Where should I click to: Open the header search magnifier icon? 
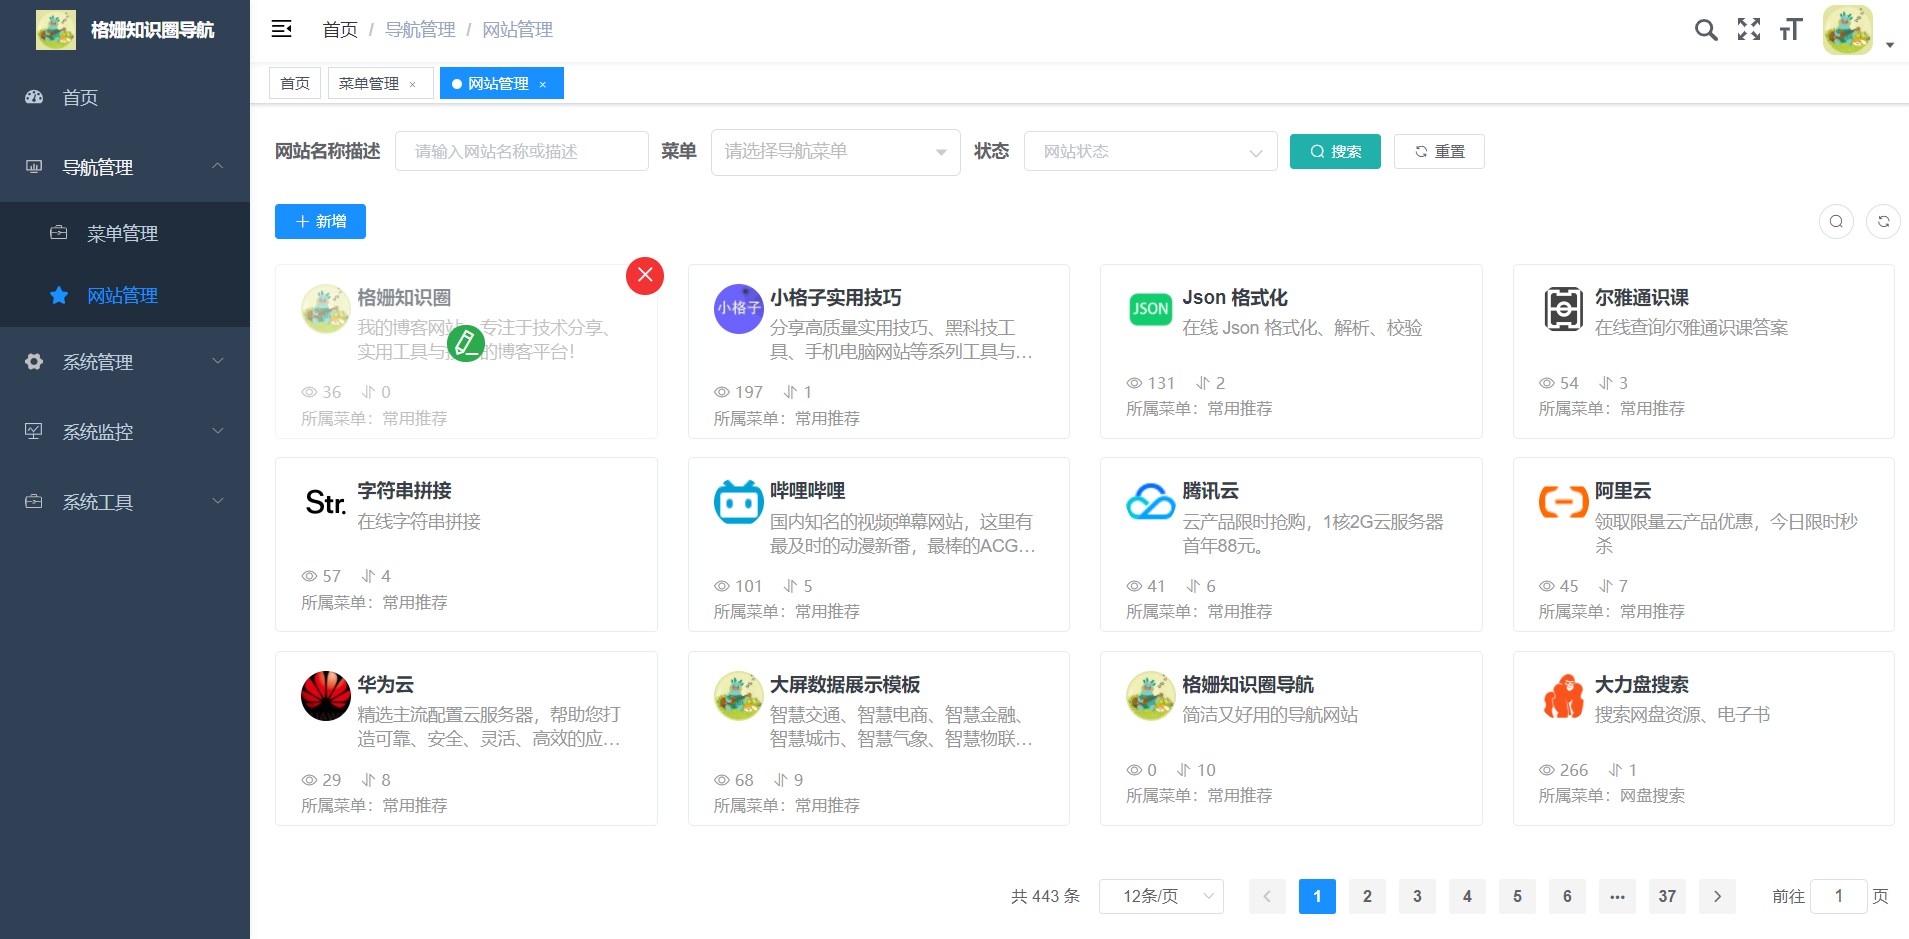coord(1706,30)
